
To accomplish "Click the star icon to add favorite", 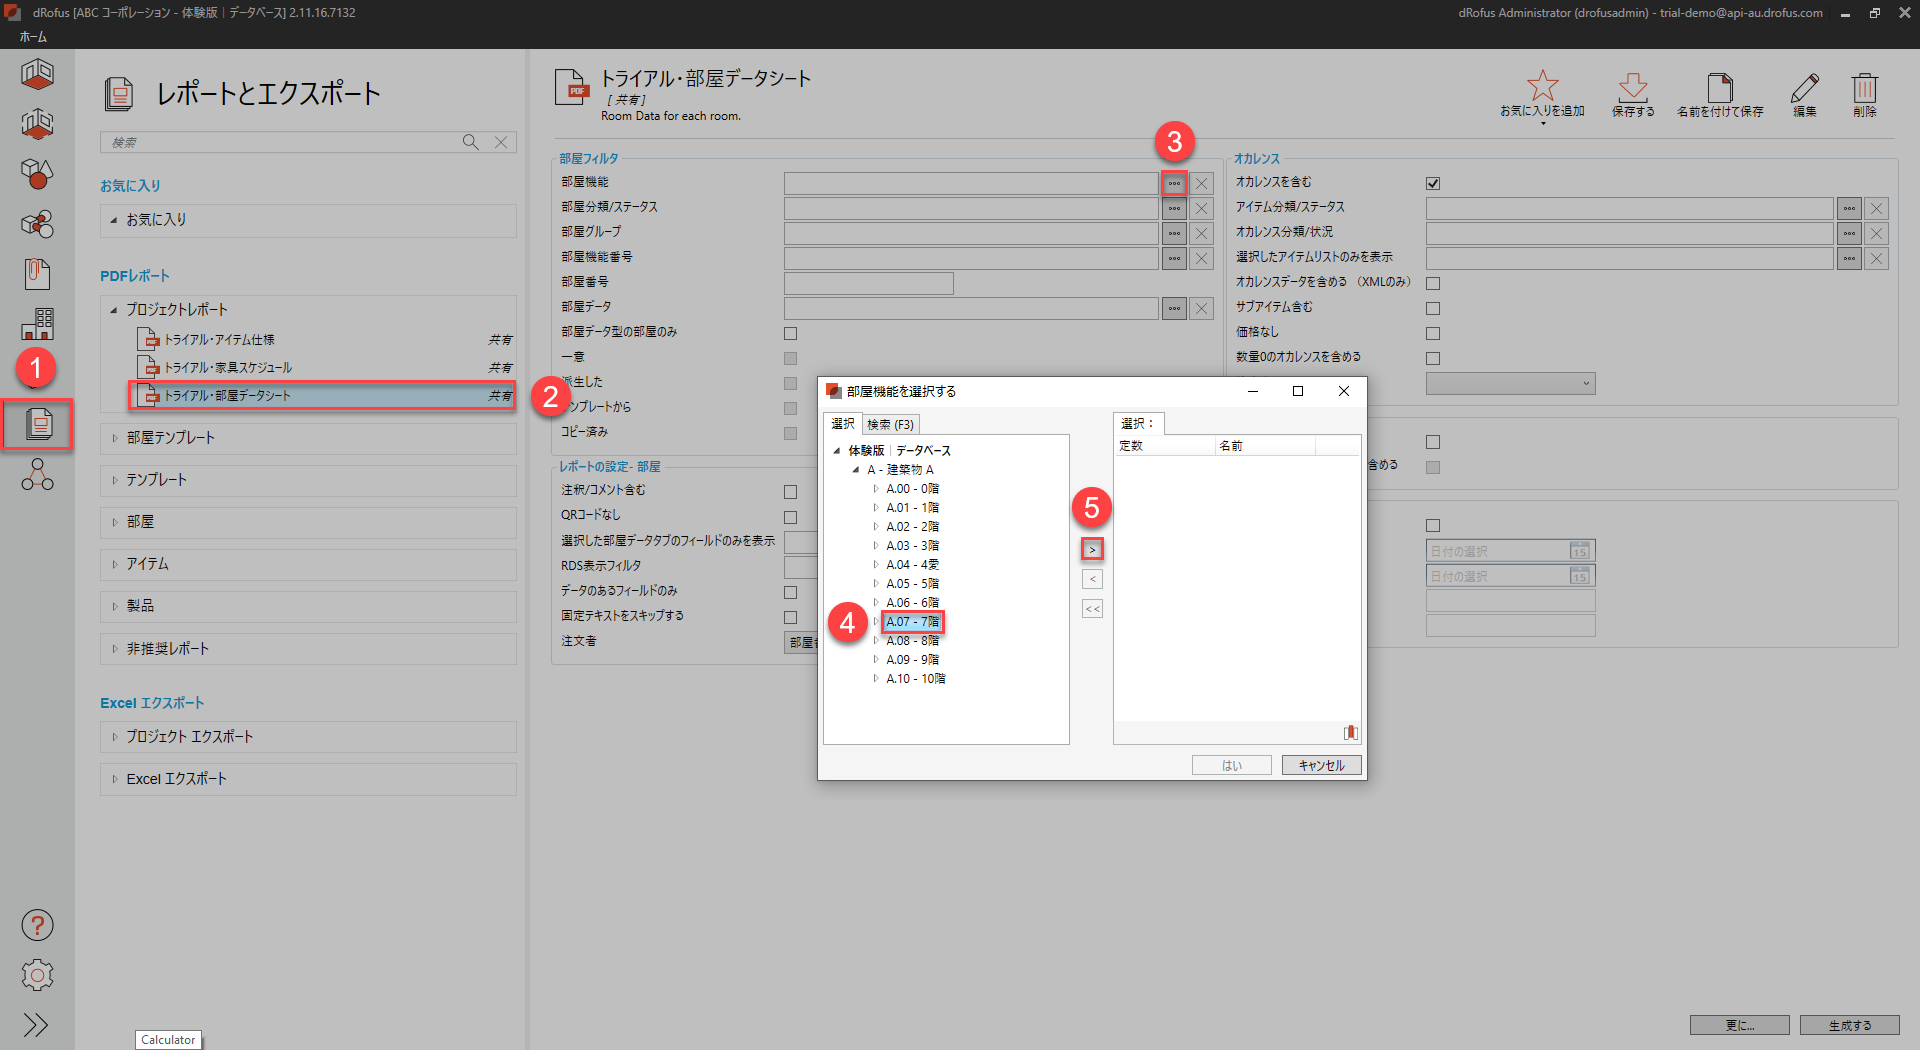I will pyautogui.click(x=1542, y=87).
